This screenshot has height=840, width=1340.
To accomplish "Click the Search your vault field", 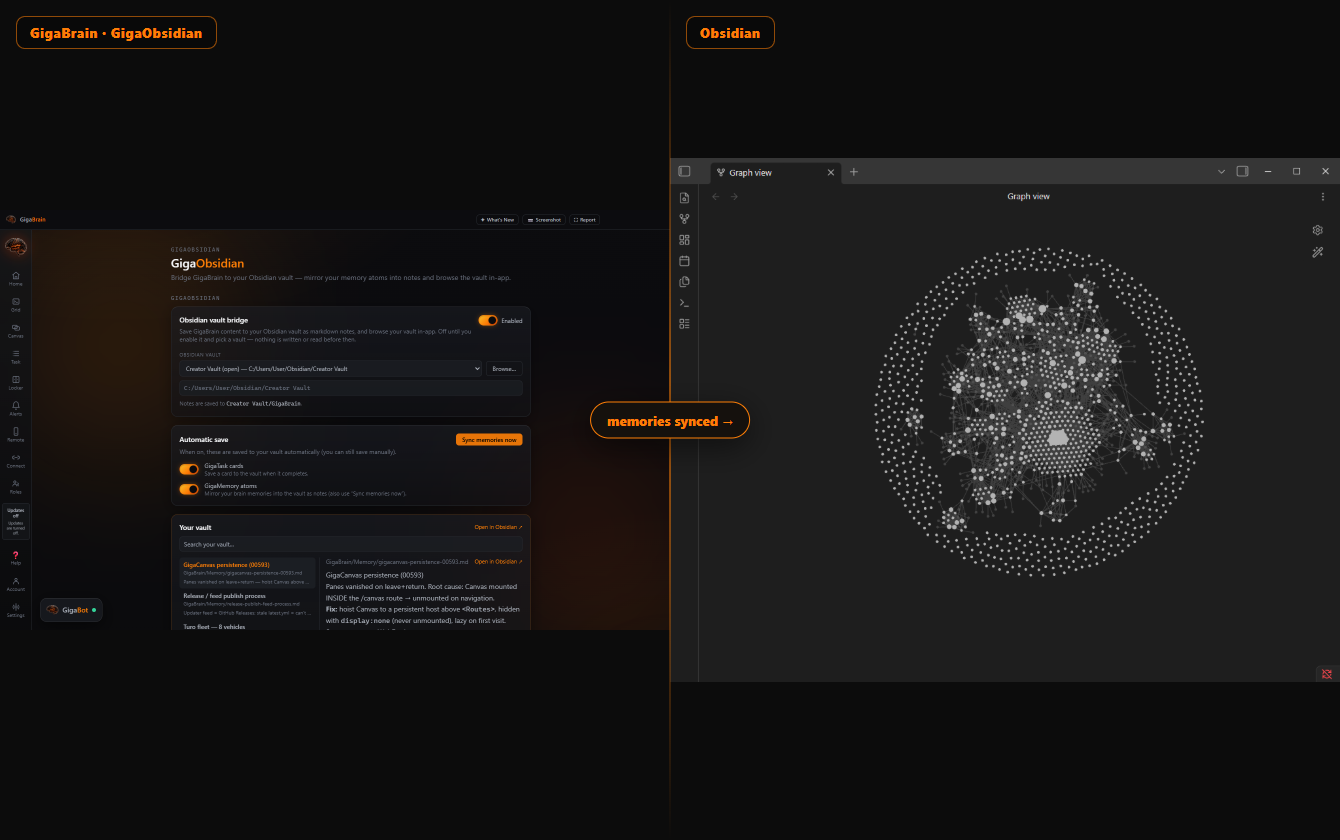I will [350, 544].
